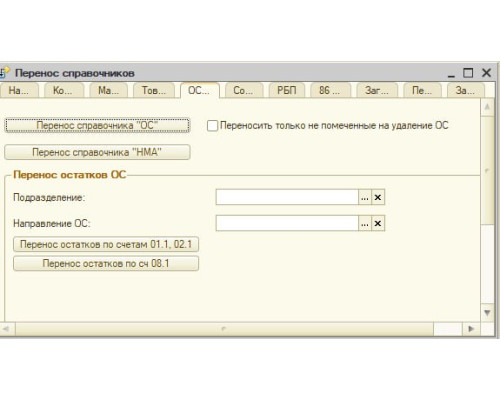Click the horizontal scrollbar's right arrow
Screen dimensions: 500x400
(471, 329)
